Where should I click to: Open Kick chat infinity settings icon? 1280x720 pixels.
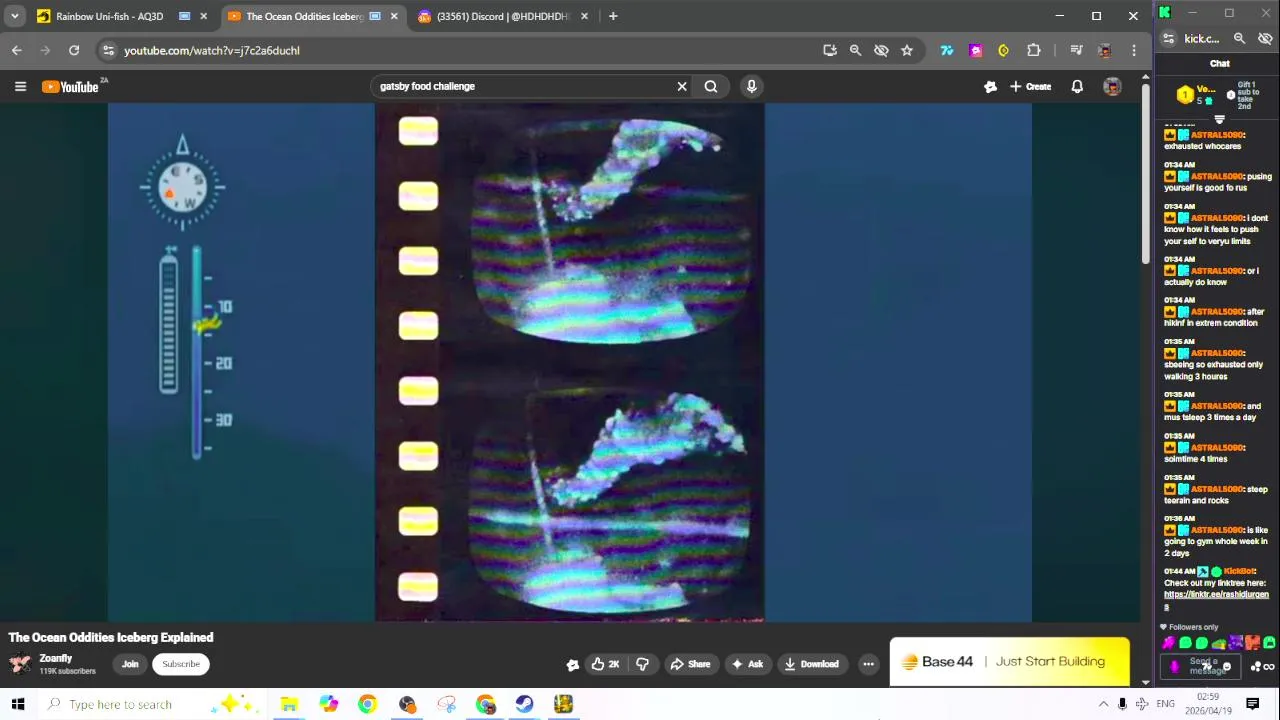tap(1269, 667)
